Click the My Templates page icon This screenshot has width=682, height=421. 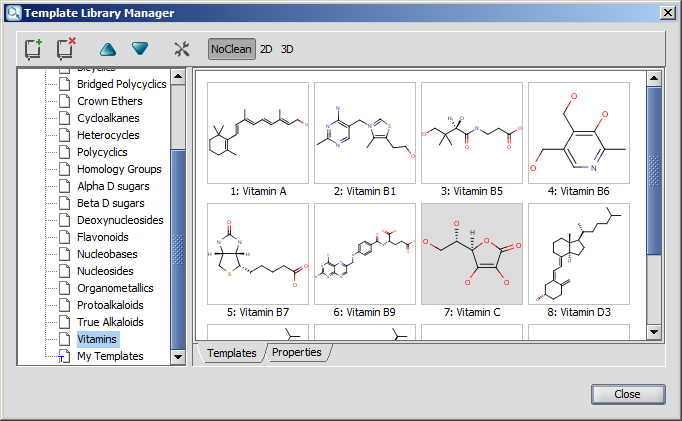coord(64,356)
